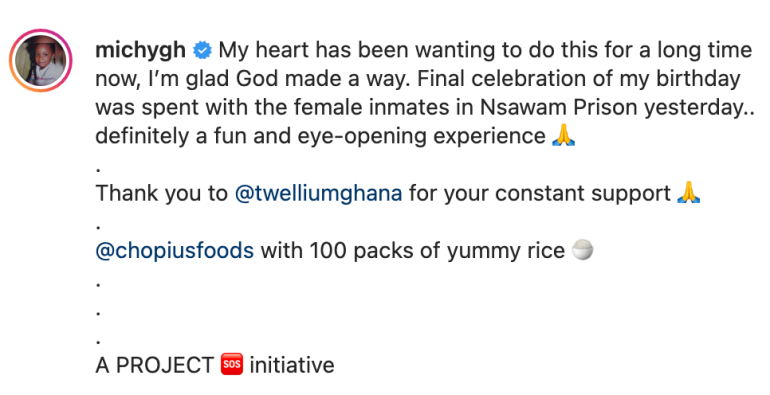Open the michygh profile picture

(41, 60)
